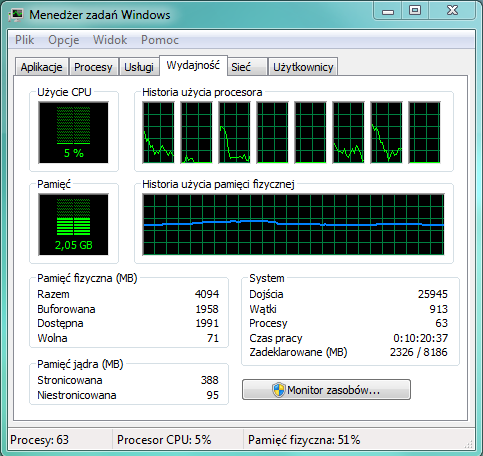The height and width of the screenshot is (456, 483).
Task: Click the Wątki label
Action: [x=263, y=309]
